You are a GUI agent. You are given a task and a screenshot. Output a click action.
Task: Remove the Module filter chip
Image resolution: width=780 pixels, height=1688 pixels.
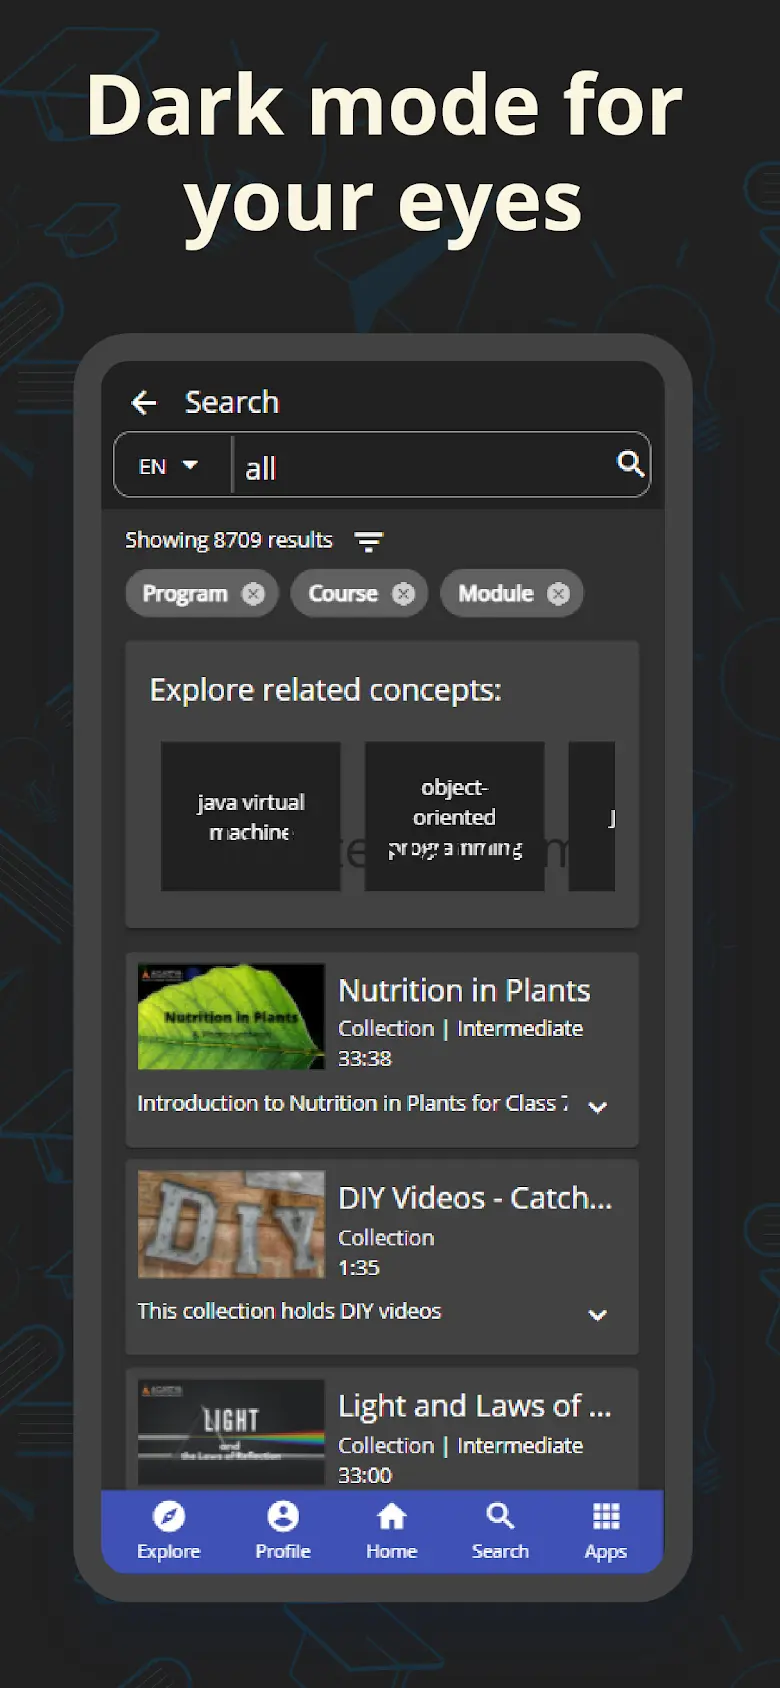[558, 594]
